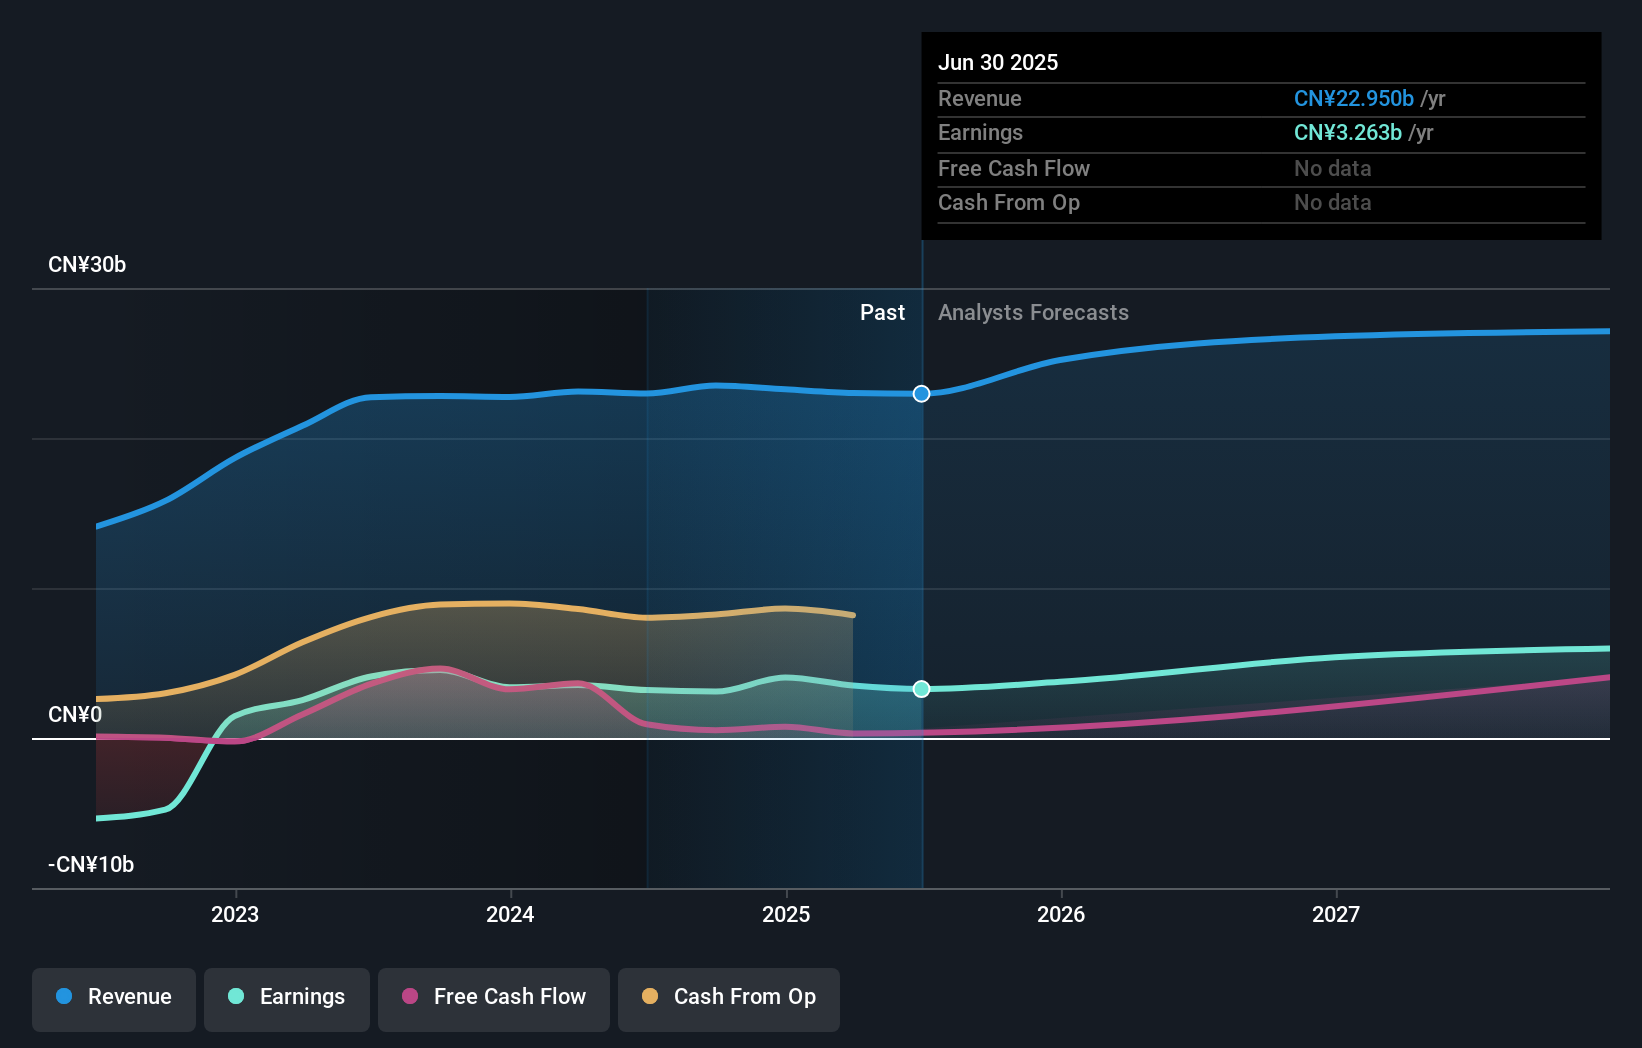Click the 2023 x-axis label
1642x1048 pixels.
pyautogui.click(x=235, y=914)
